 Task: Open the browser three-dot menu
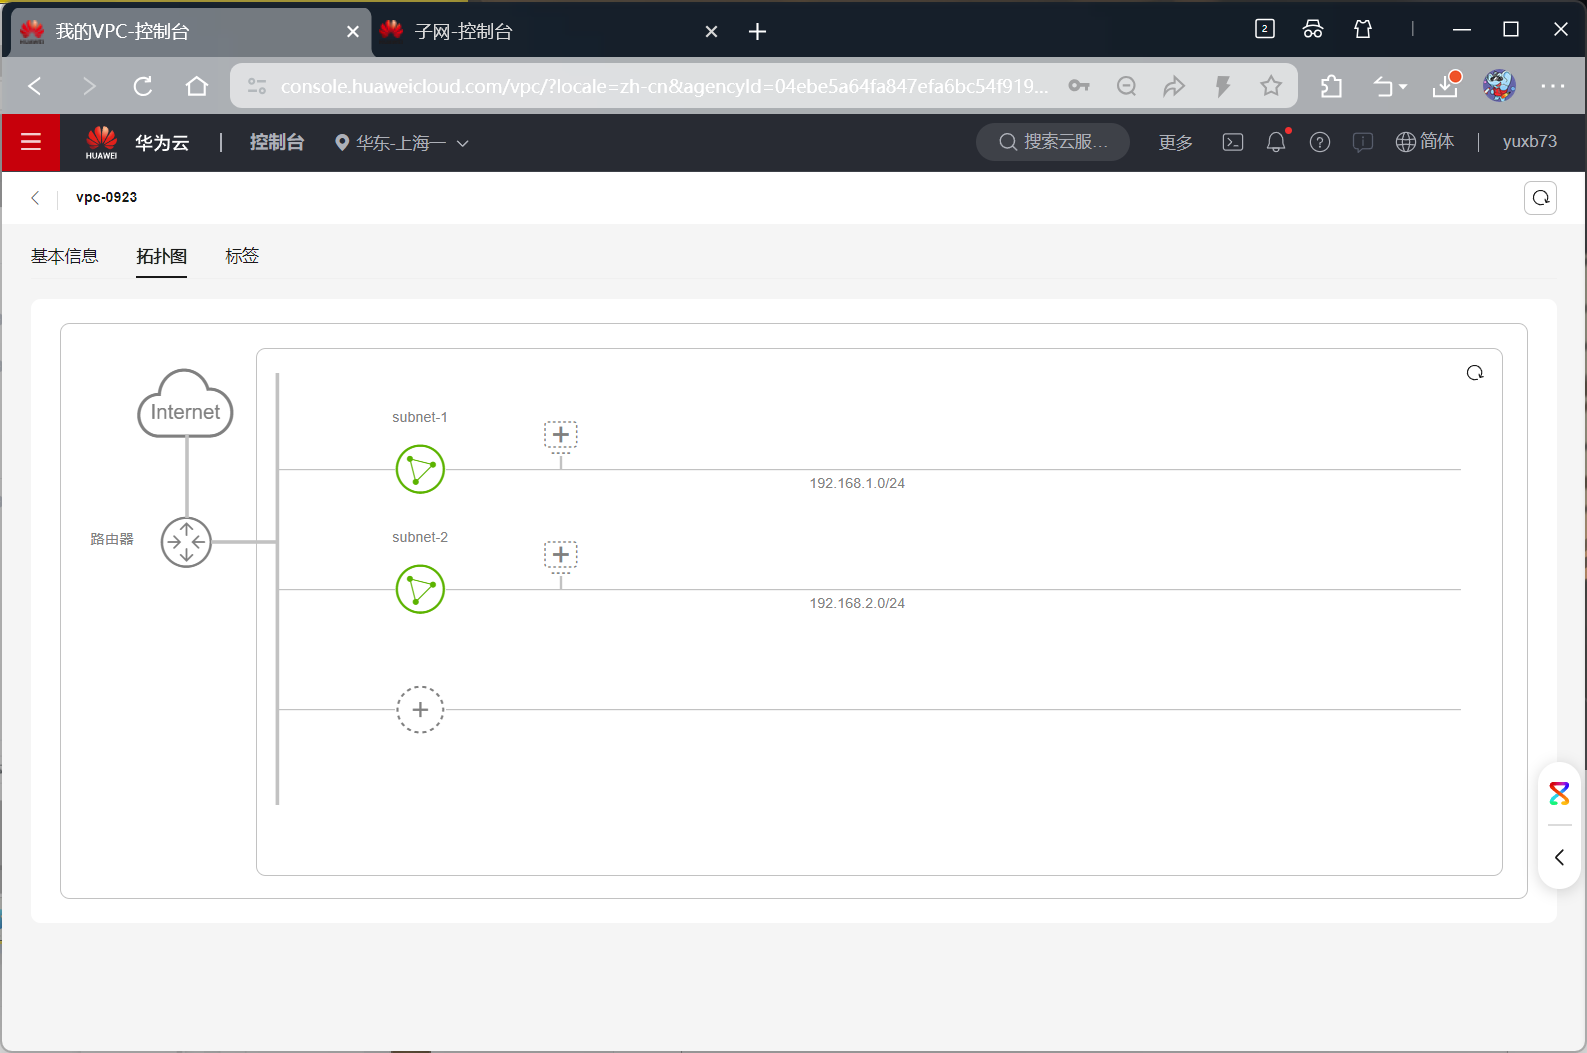1553,86
